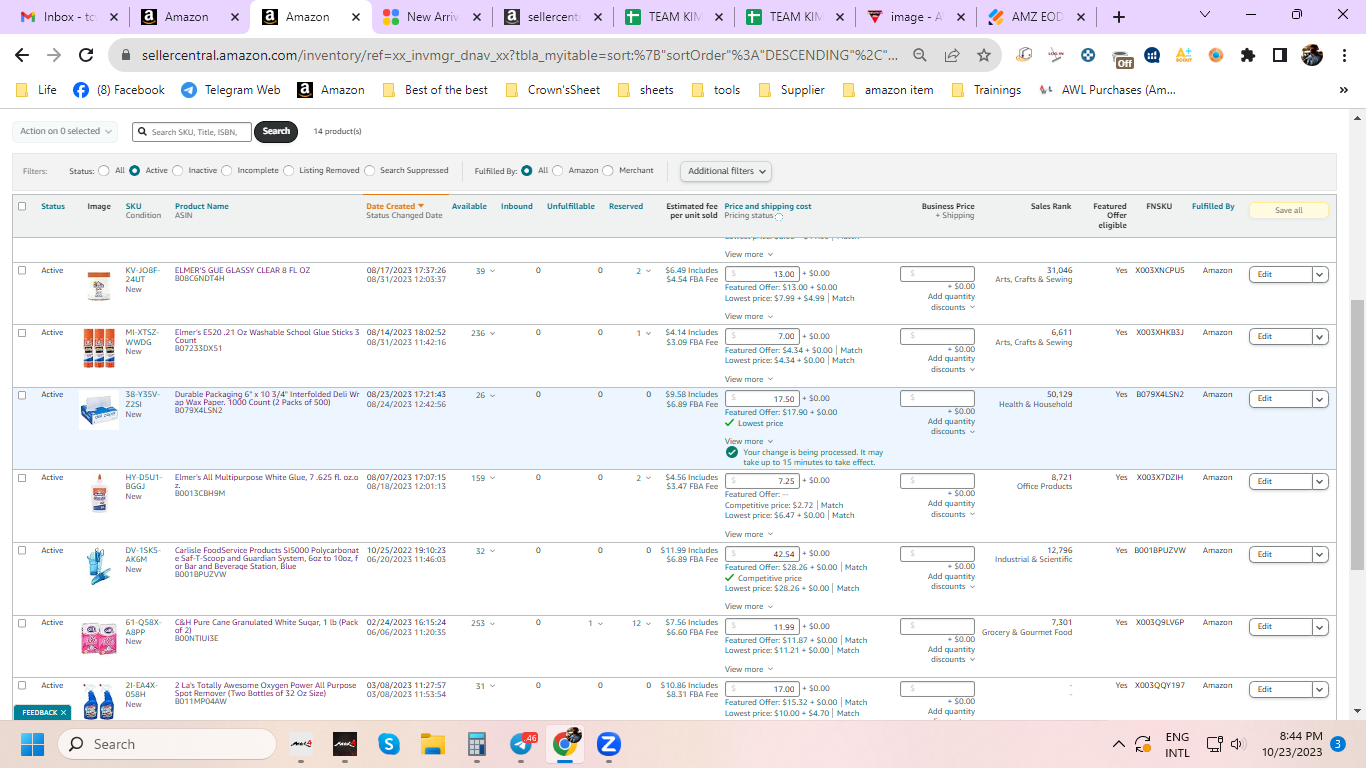Open Telegram from the taskbar
1366x768 pixels.
click(521, 744)
